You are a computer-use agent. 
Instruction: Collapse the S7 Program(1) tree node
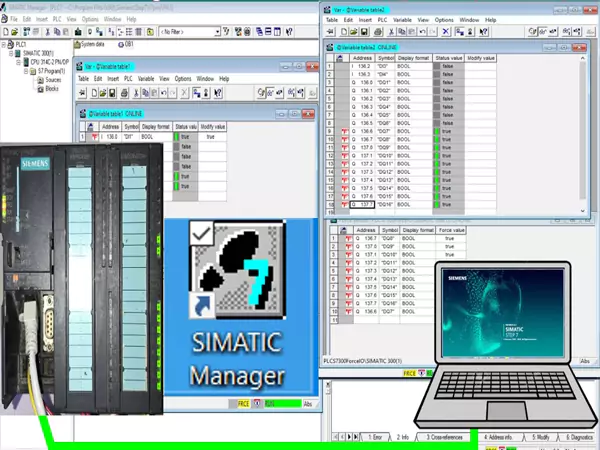pyautogui.click(x=26, y=71)
